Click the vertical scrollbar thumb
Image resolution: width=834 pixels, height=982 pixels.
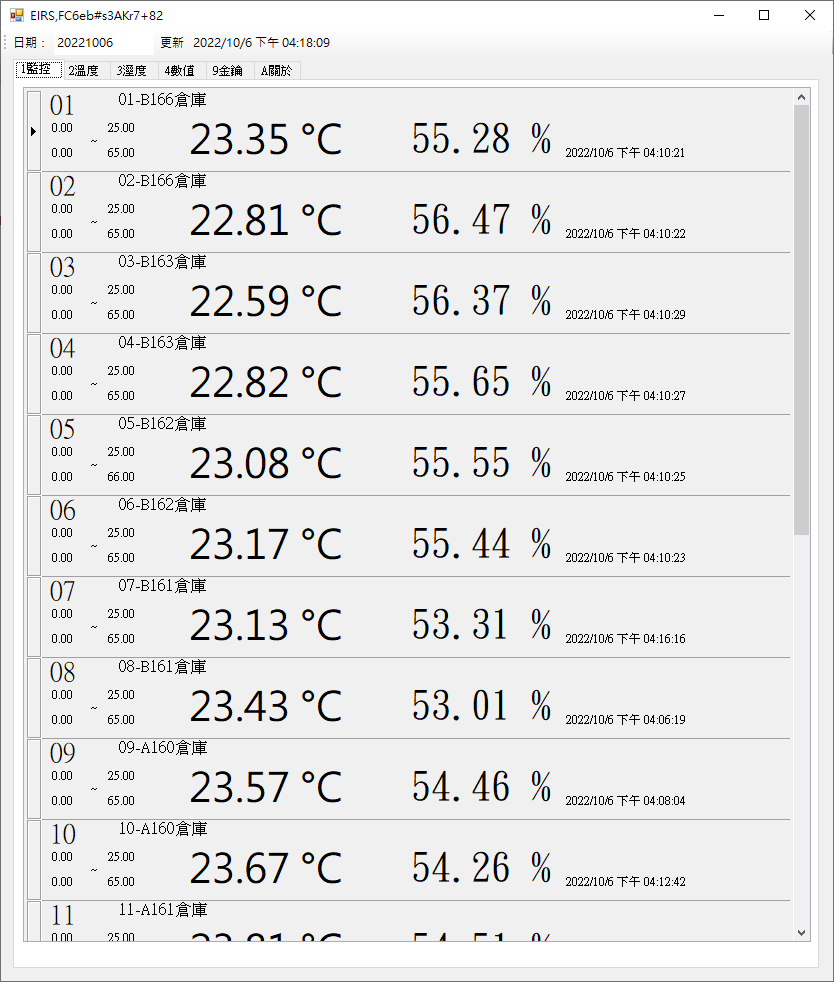tap(801, 320)
